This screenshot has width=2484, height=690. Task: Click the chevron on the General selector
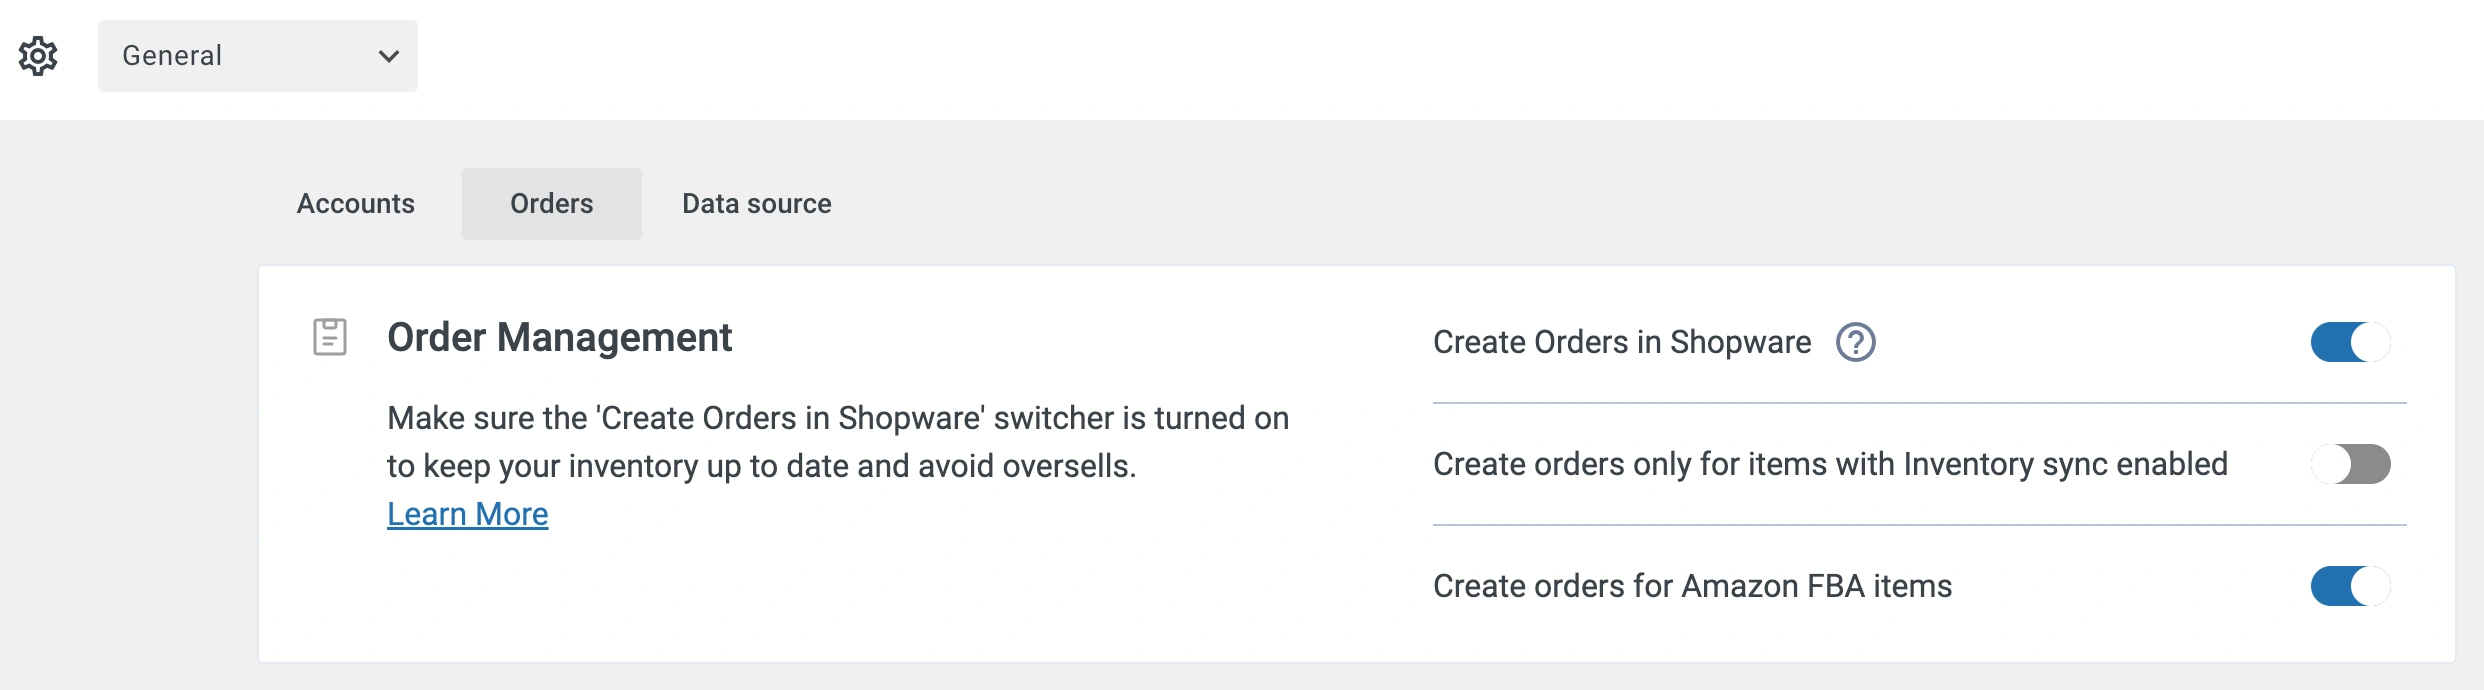pyautogui.click(x=390, y=57)
